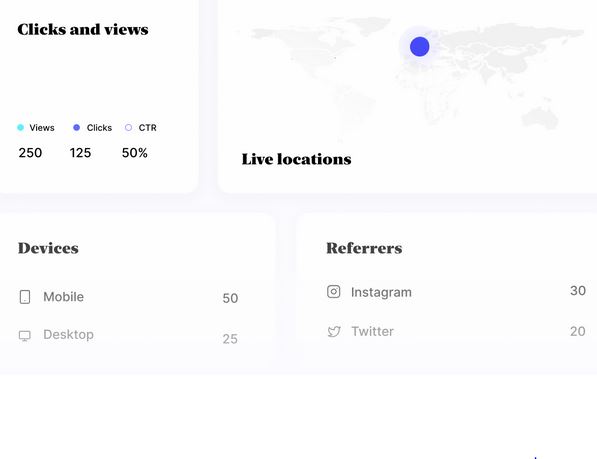Screen dimensions: 597x459
Task: Open the Instagram referrer entry
Action: coord(381,292)
